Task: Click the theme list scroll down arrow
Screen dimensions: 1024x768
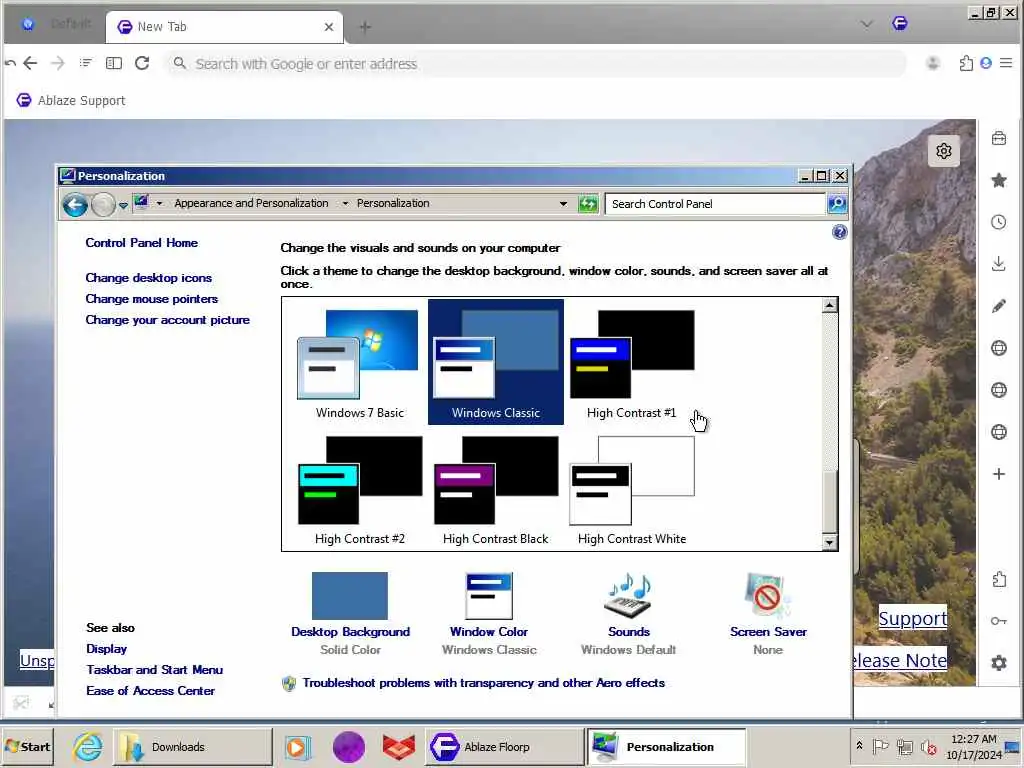Action: coord(829,542)
